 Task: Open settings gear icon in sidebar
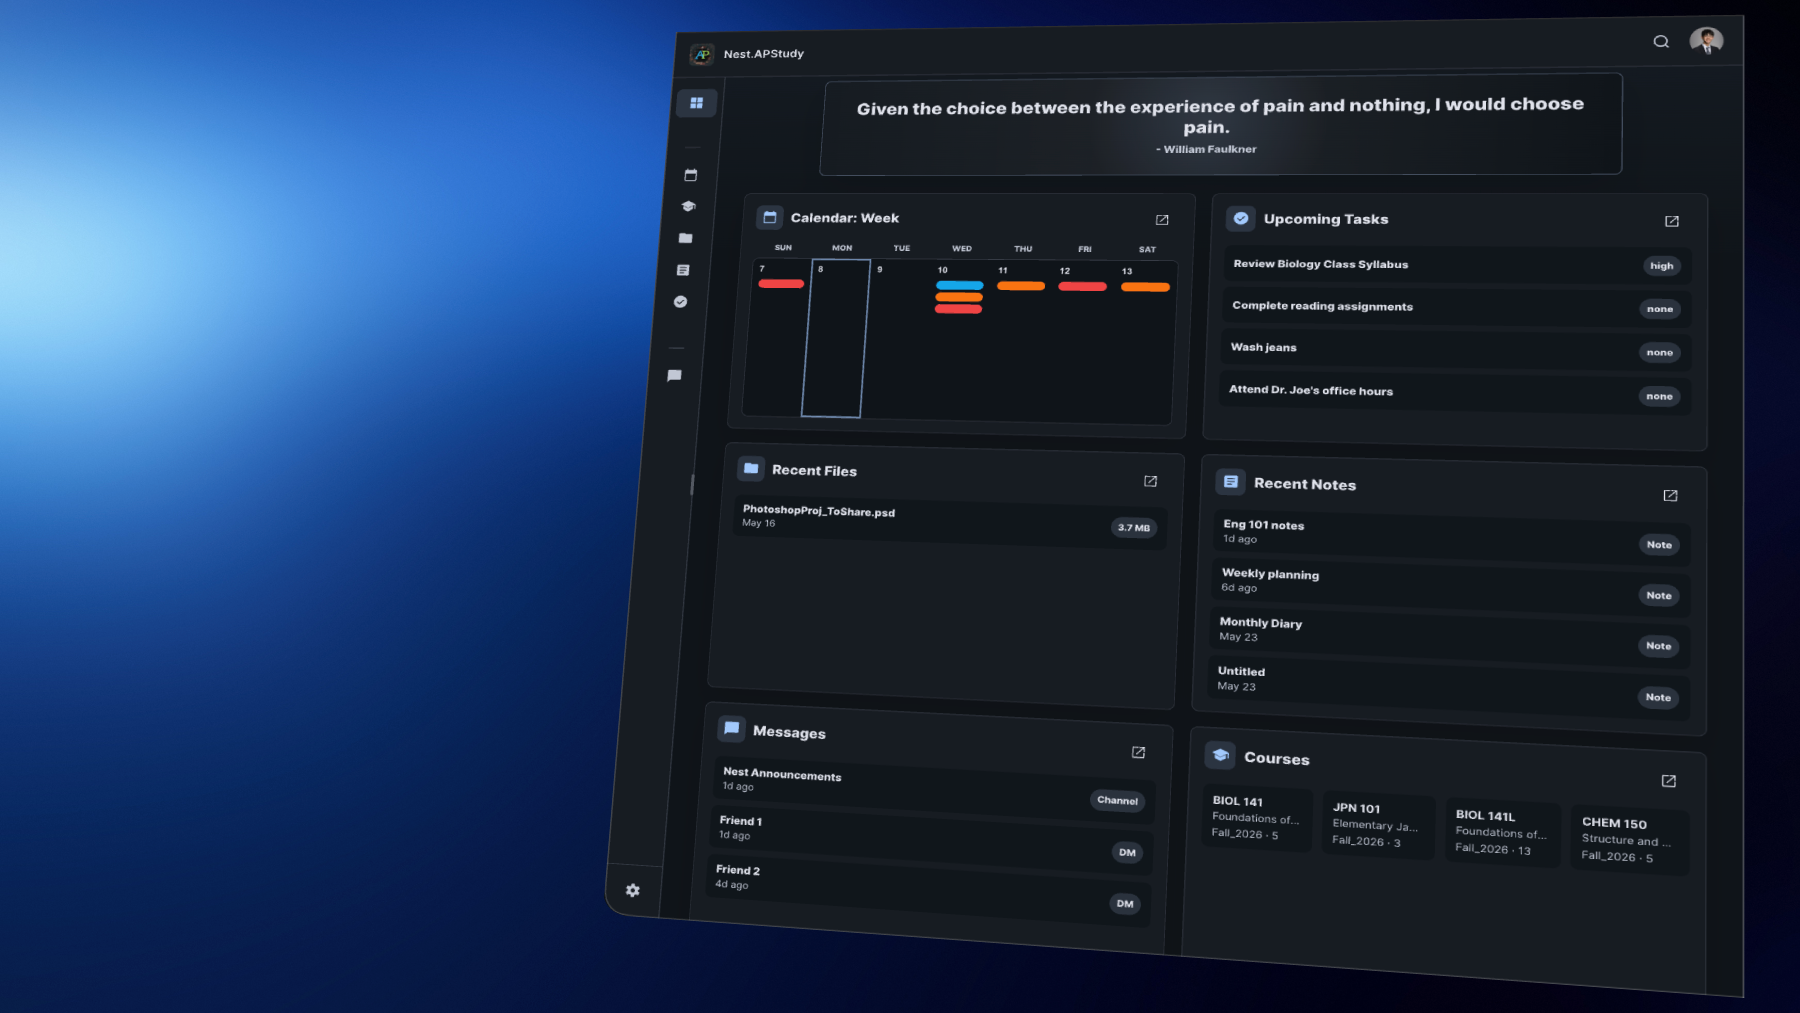click(x=633, y=890)
